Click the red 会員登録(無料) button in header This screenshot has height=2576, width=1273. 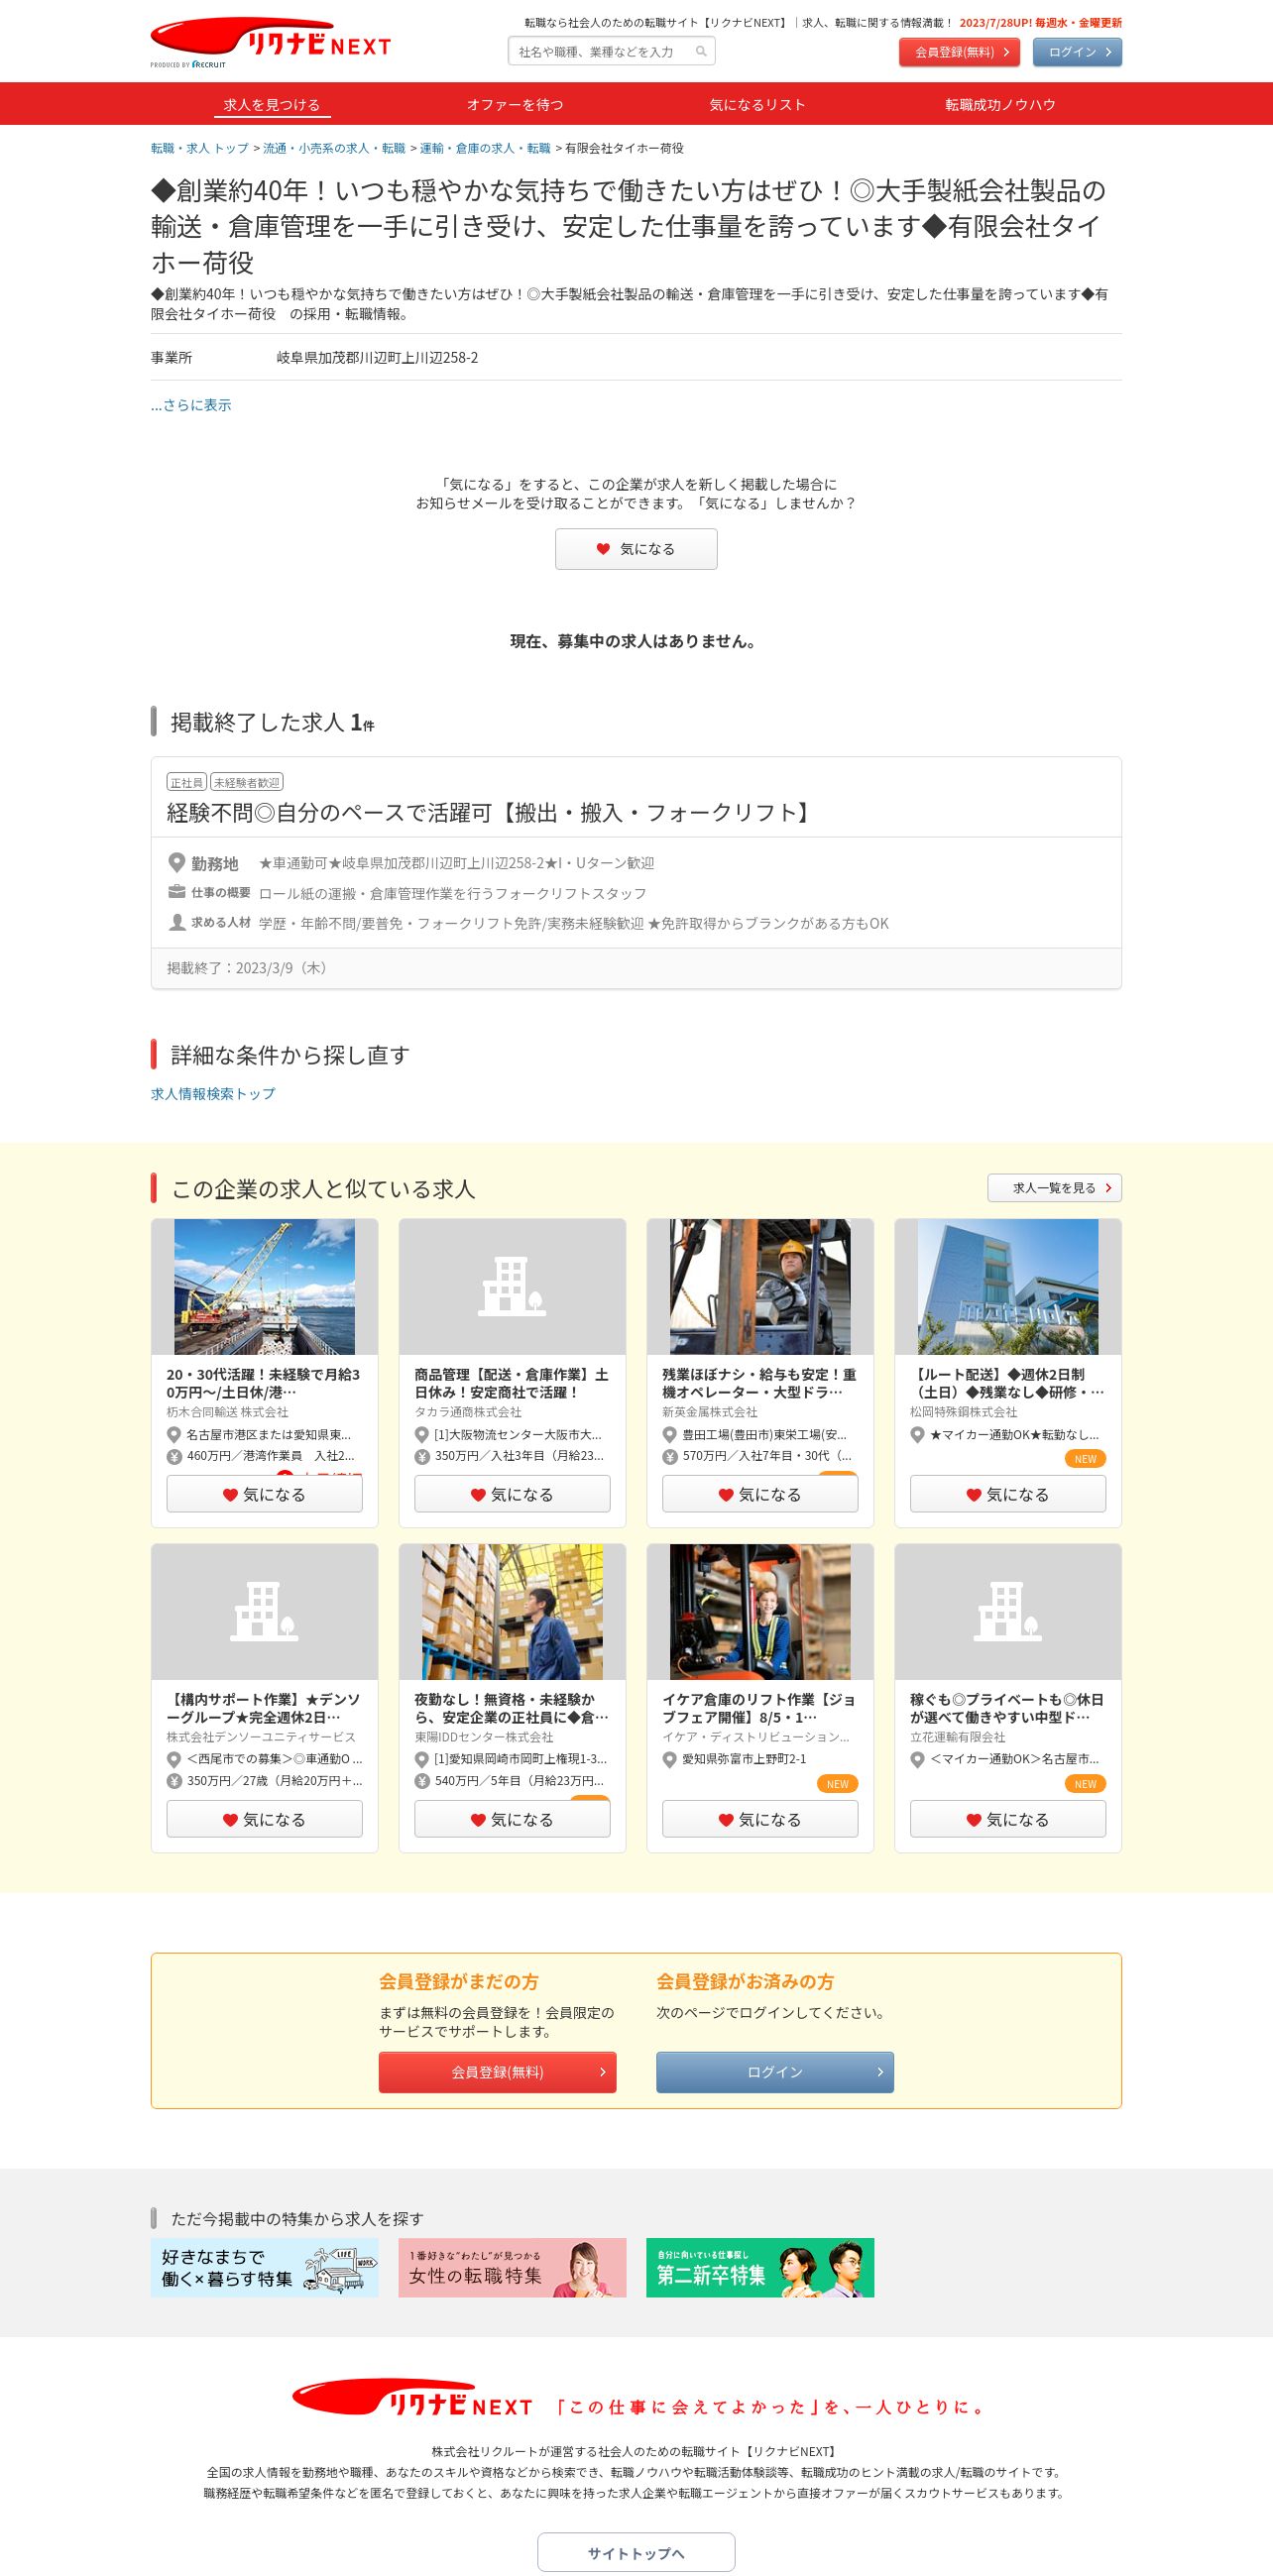959,52
